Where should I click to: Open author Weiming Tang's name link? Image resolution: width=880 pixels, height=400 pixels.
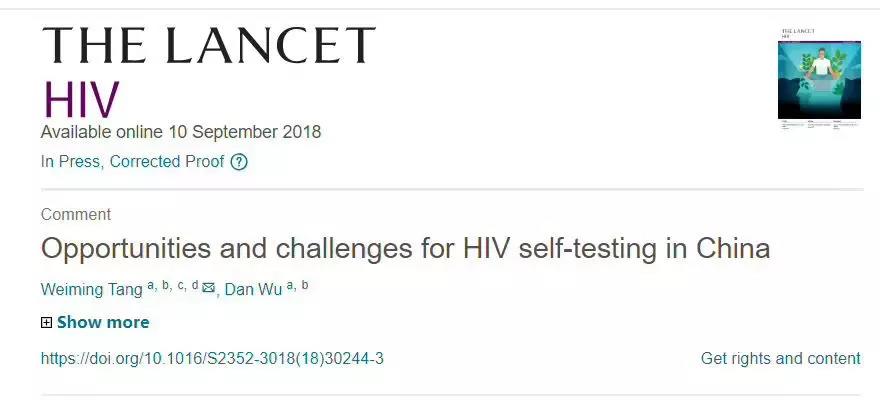(91, 288)
